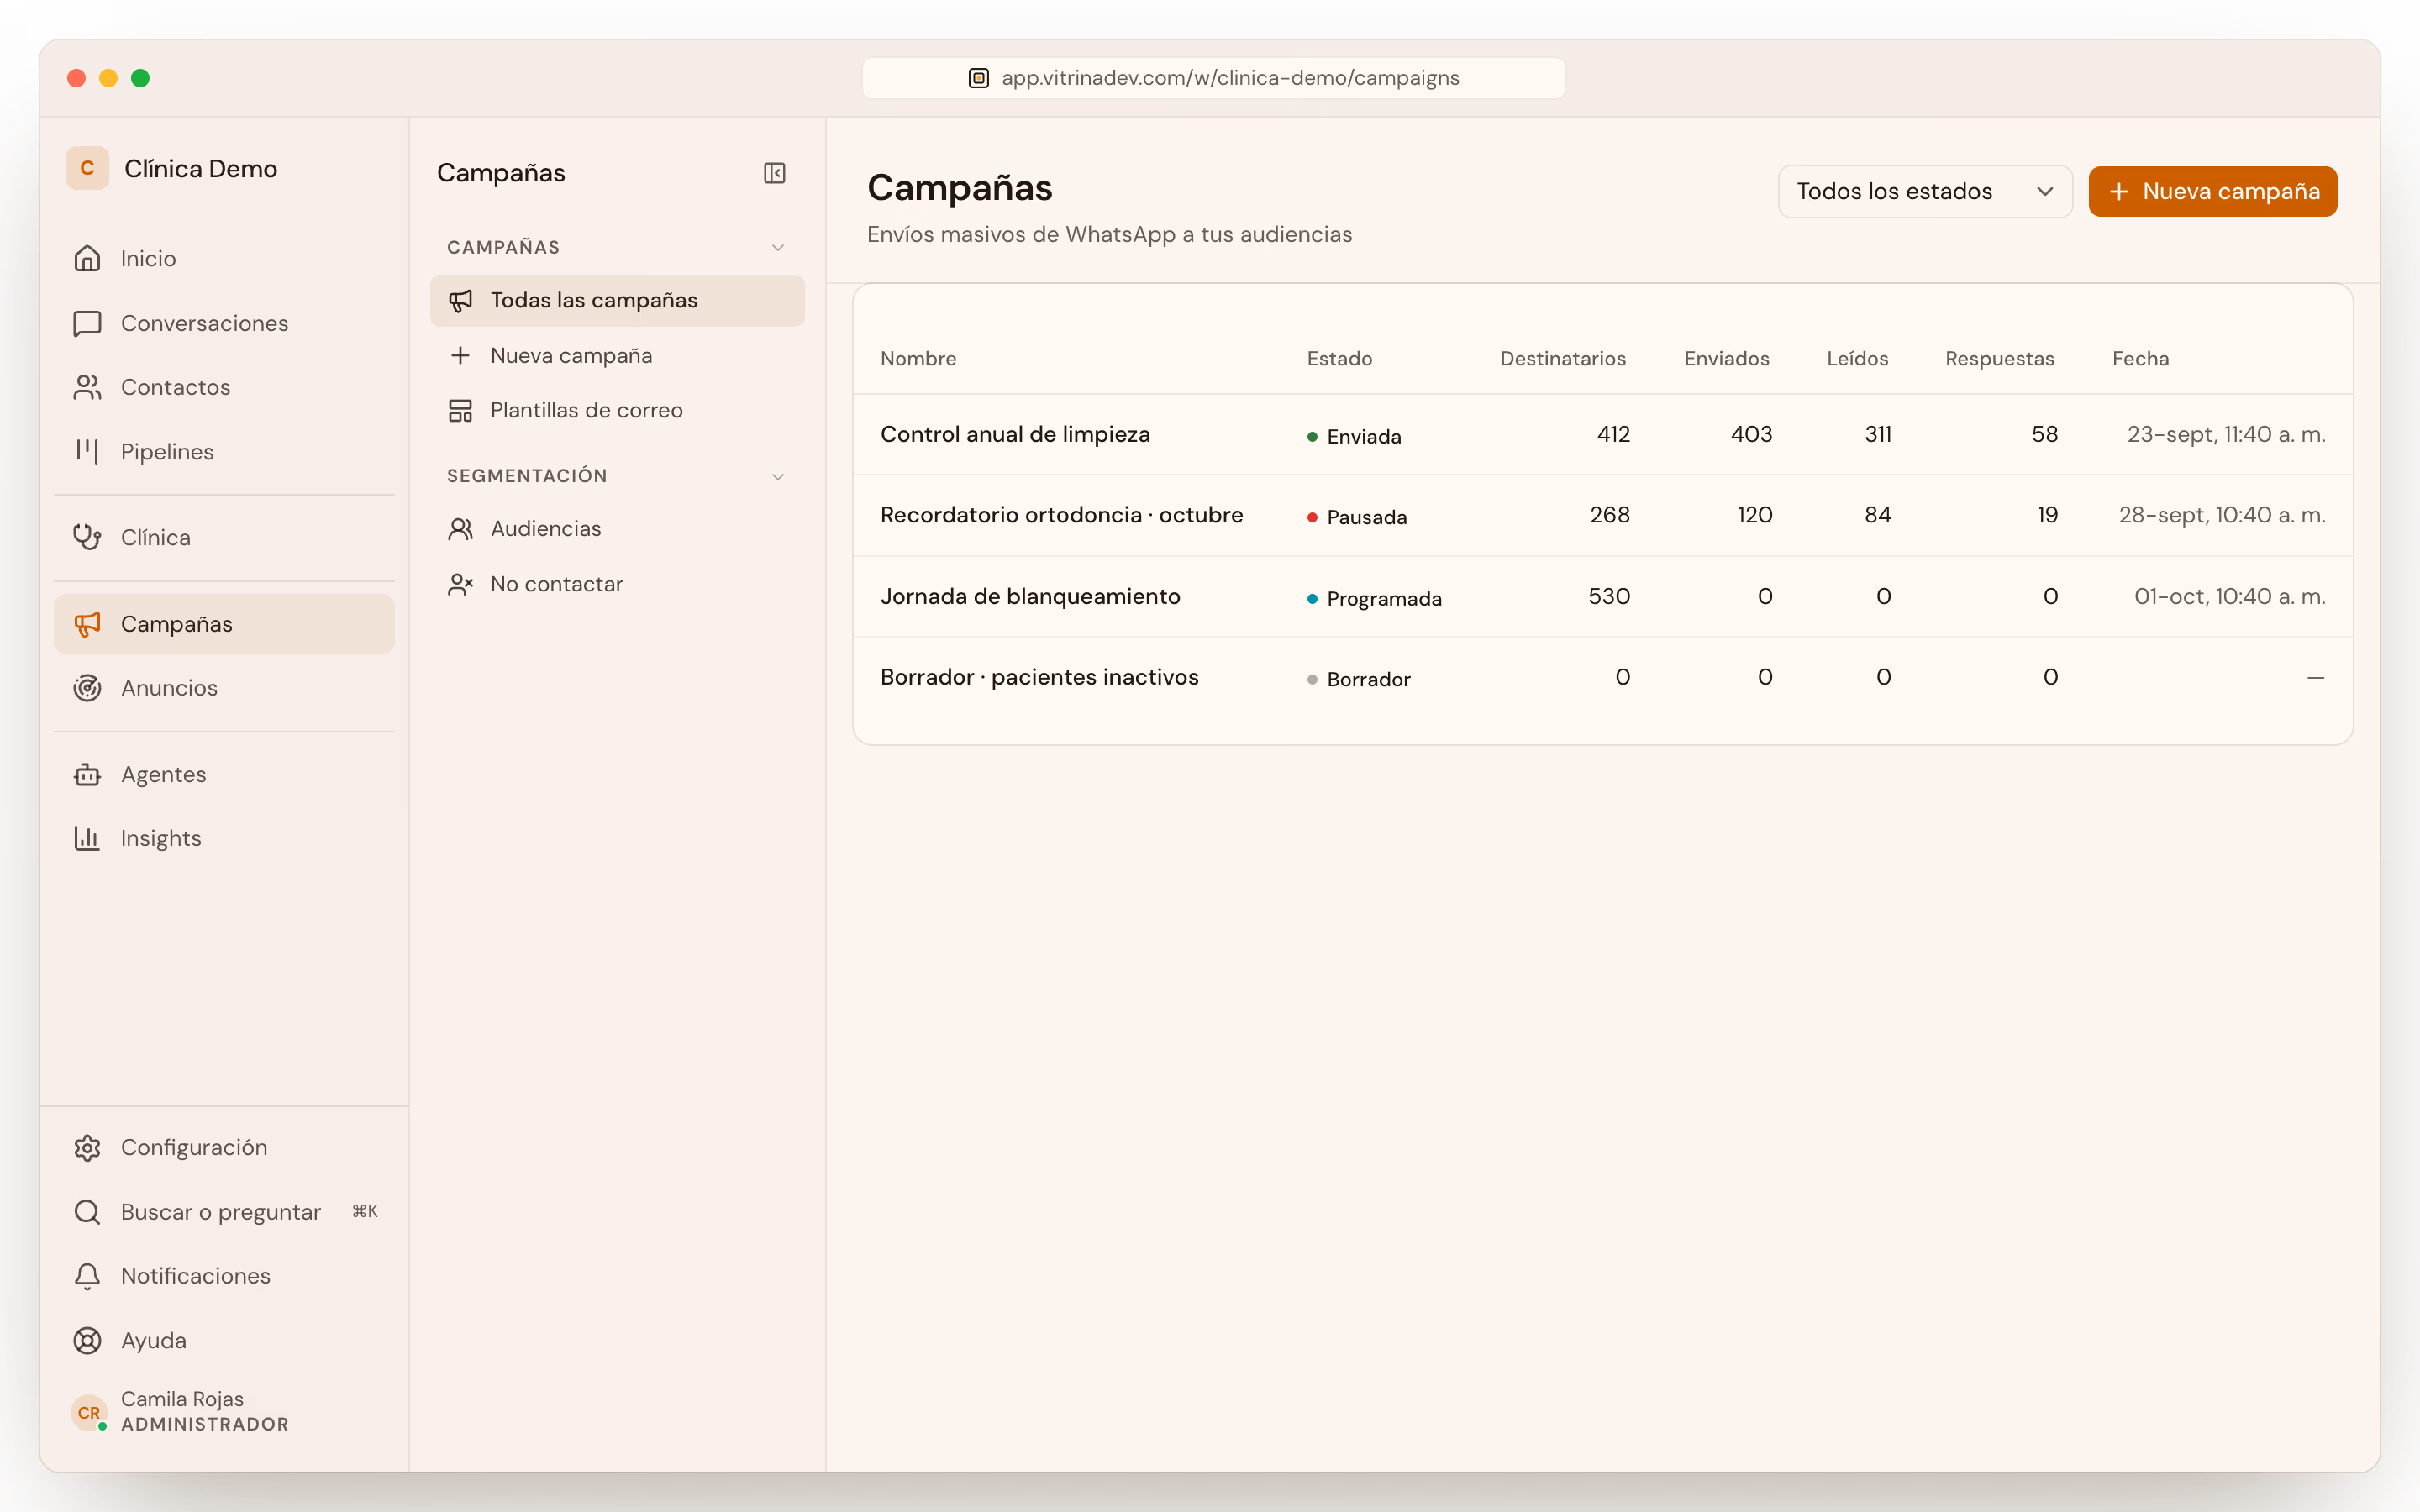This screenshot has height=1512, width=2420.
Task: Click the browser address bar URL
Action: click(1213, 78)
